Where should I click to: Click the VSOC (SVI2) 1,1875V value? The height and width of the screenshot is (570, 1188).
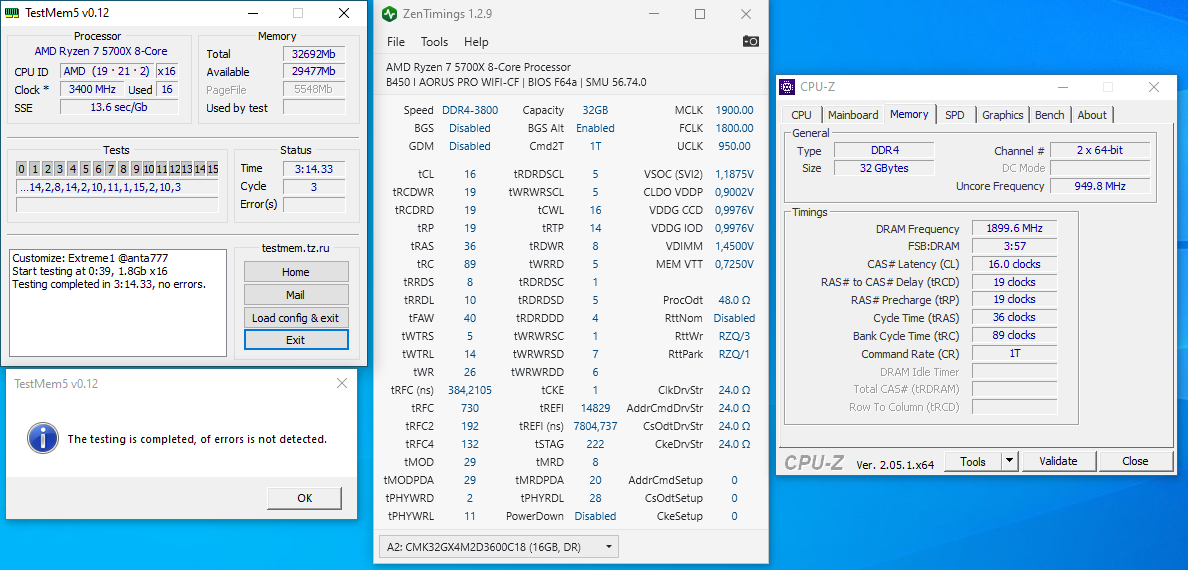(735, 174)
